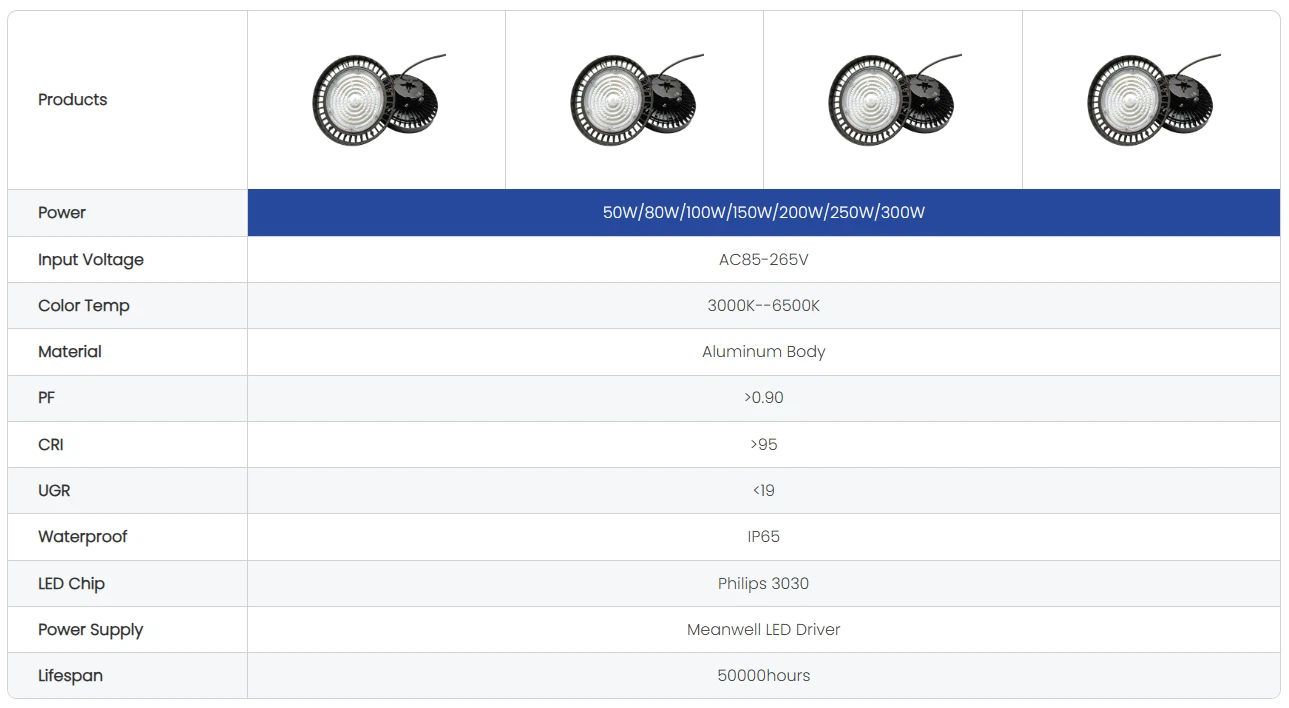Select the 'Products' header cell
1289x708 pixels.
click(x=128, y=100)
